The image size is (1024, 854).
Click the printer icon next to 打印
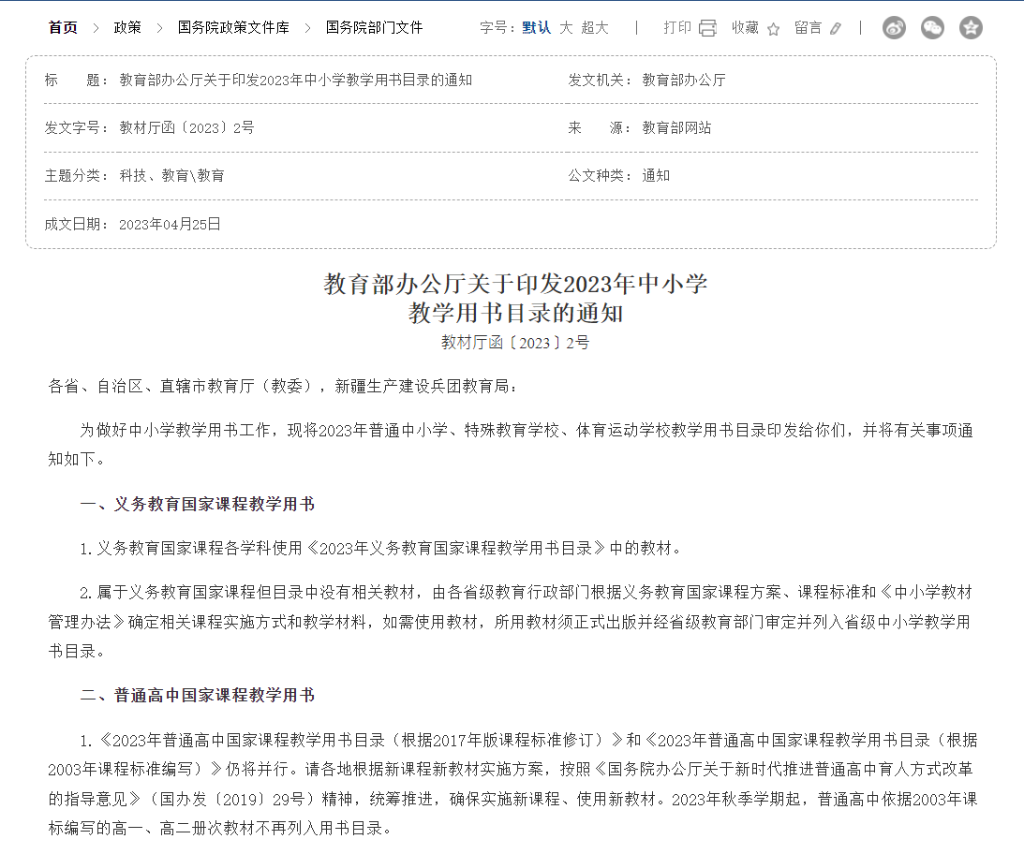click(x=707, y=28)
